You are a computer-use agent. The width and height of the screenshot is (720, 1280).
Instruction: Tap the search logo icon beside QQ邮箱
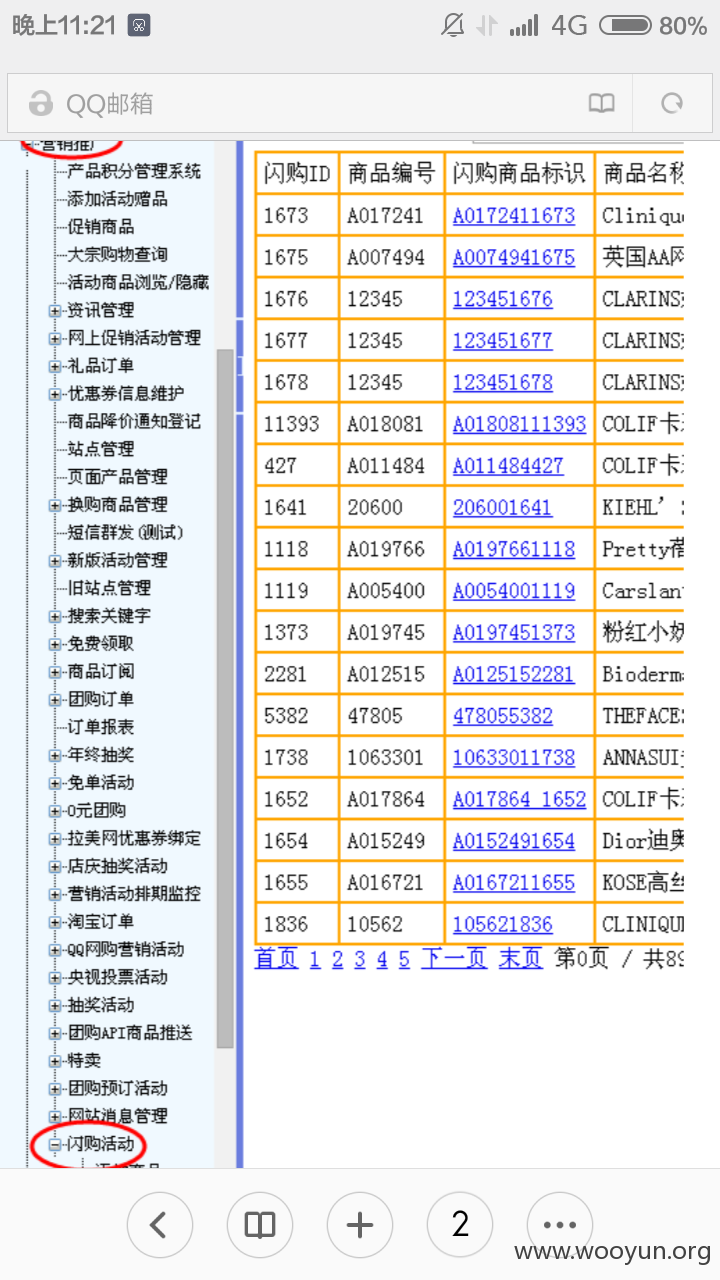[41, 103]
